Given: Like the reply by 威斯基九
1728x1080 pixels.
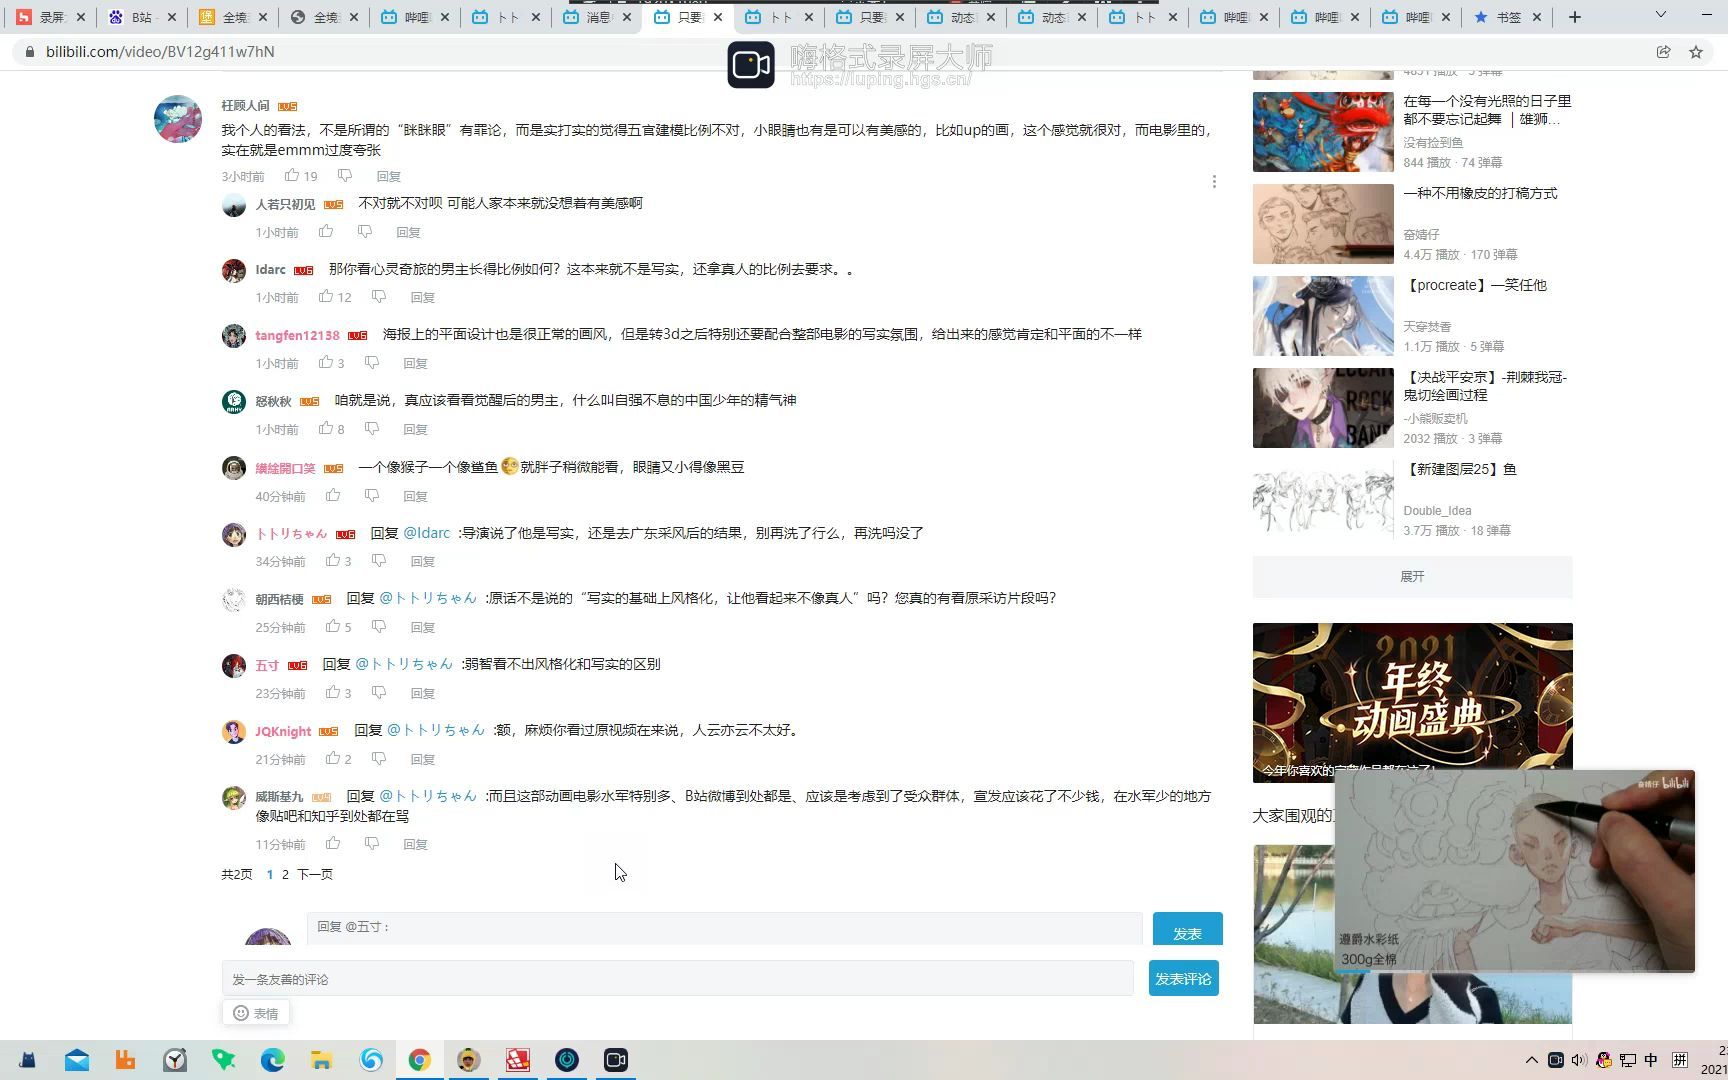Looking at the screenshot, I should tap(333, 844).
